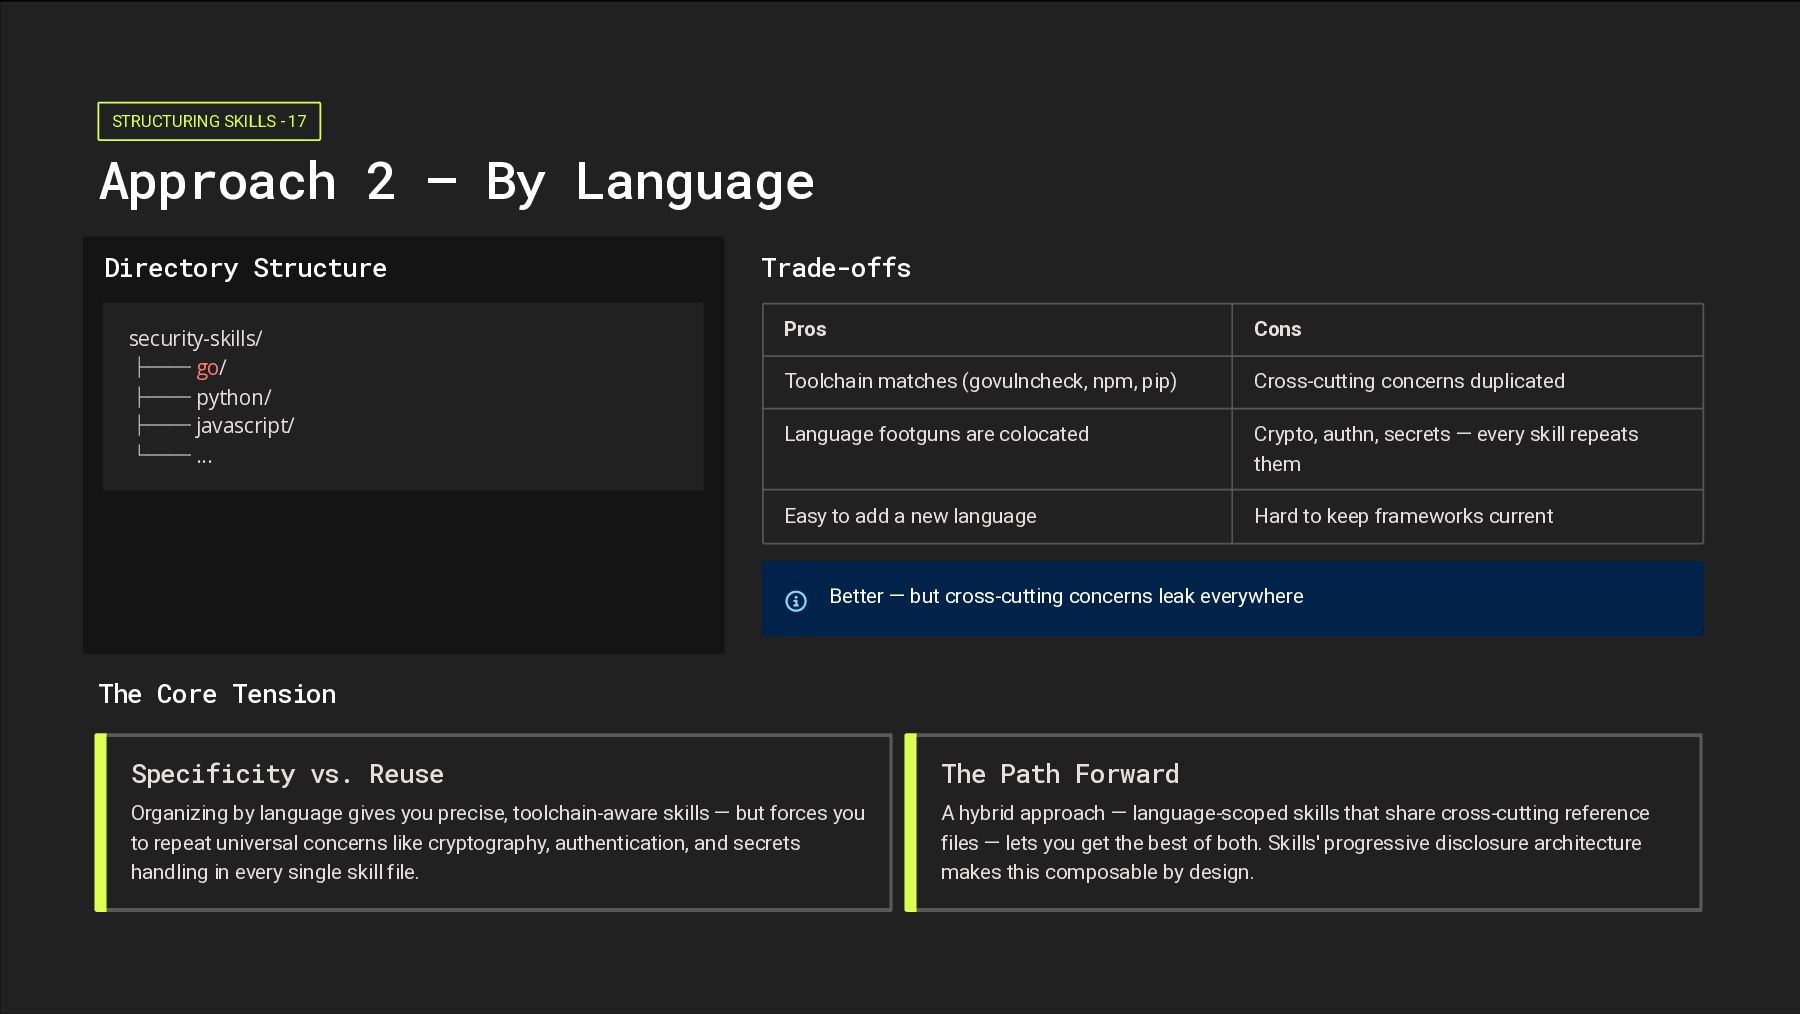Click The Path Forward card heading
The height and width of the screenshot is (1014, 1800).
(x=1060, y=774)
